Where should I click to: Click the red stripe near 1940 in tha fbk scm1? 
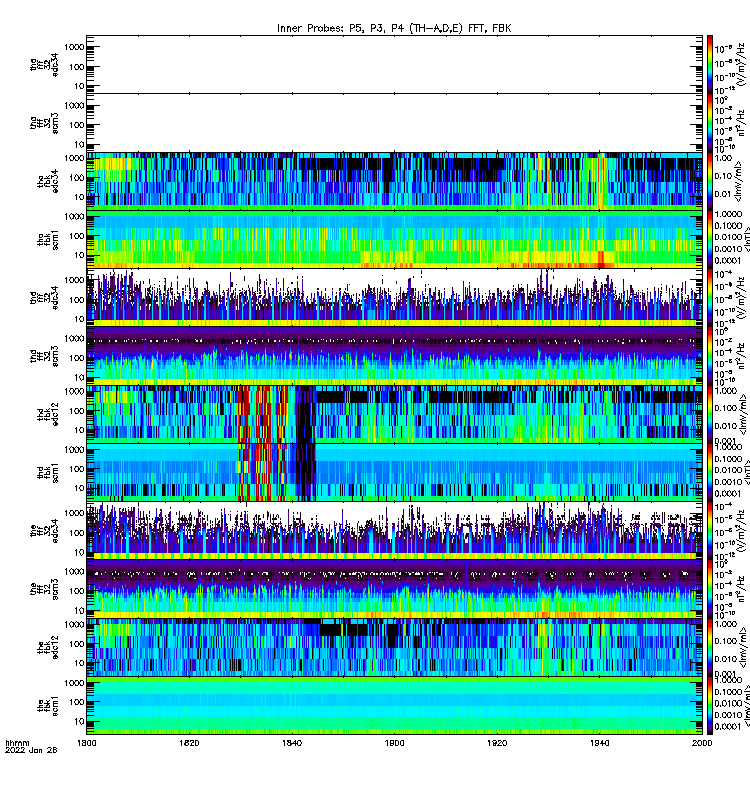601,259
